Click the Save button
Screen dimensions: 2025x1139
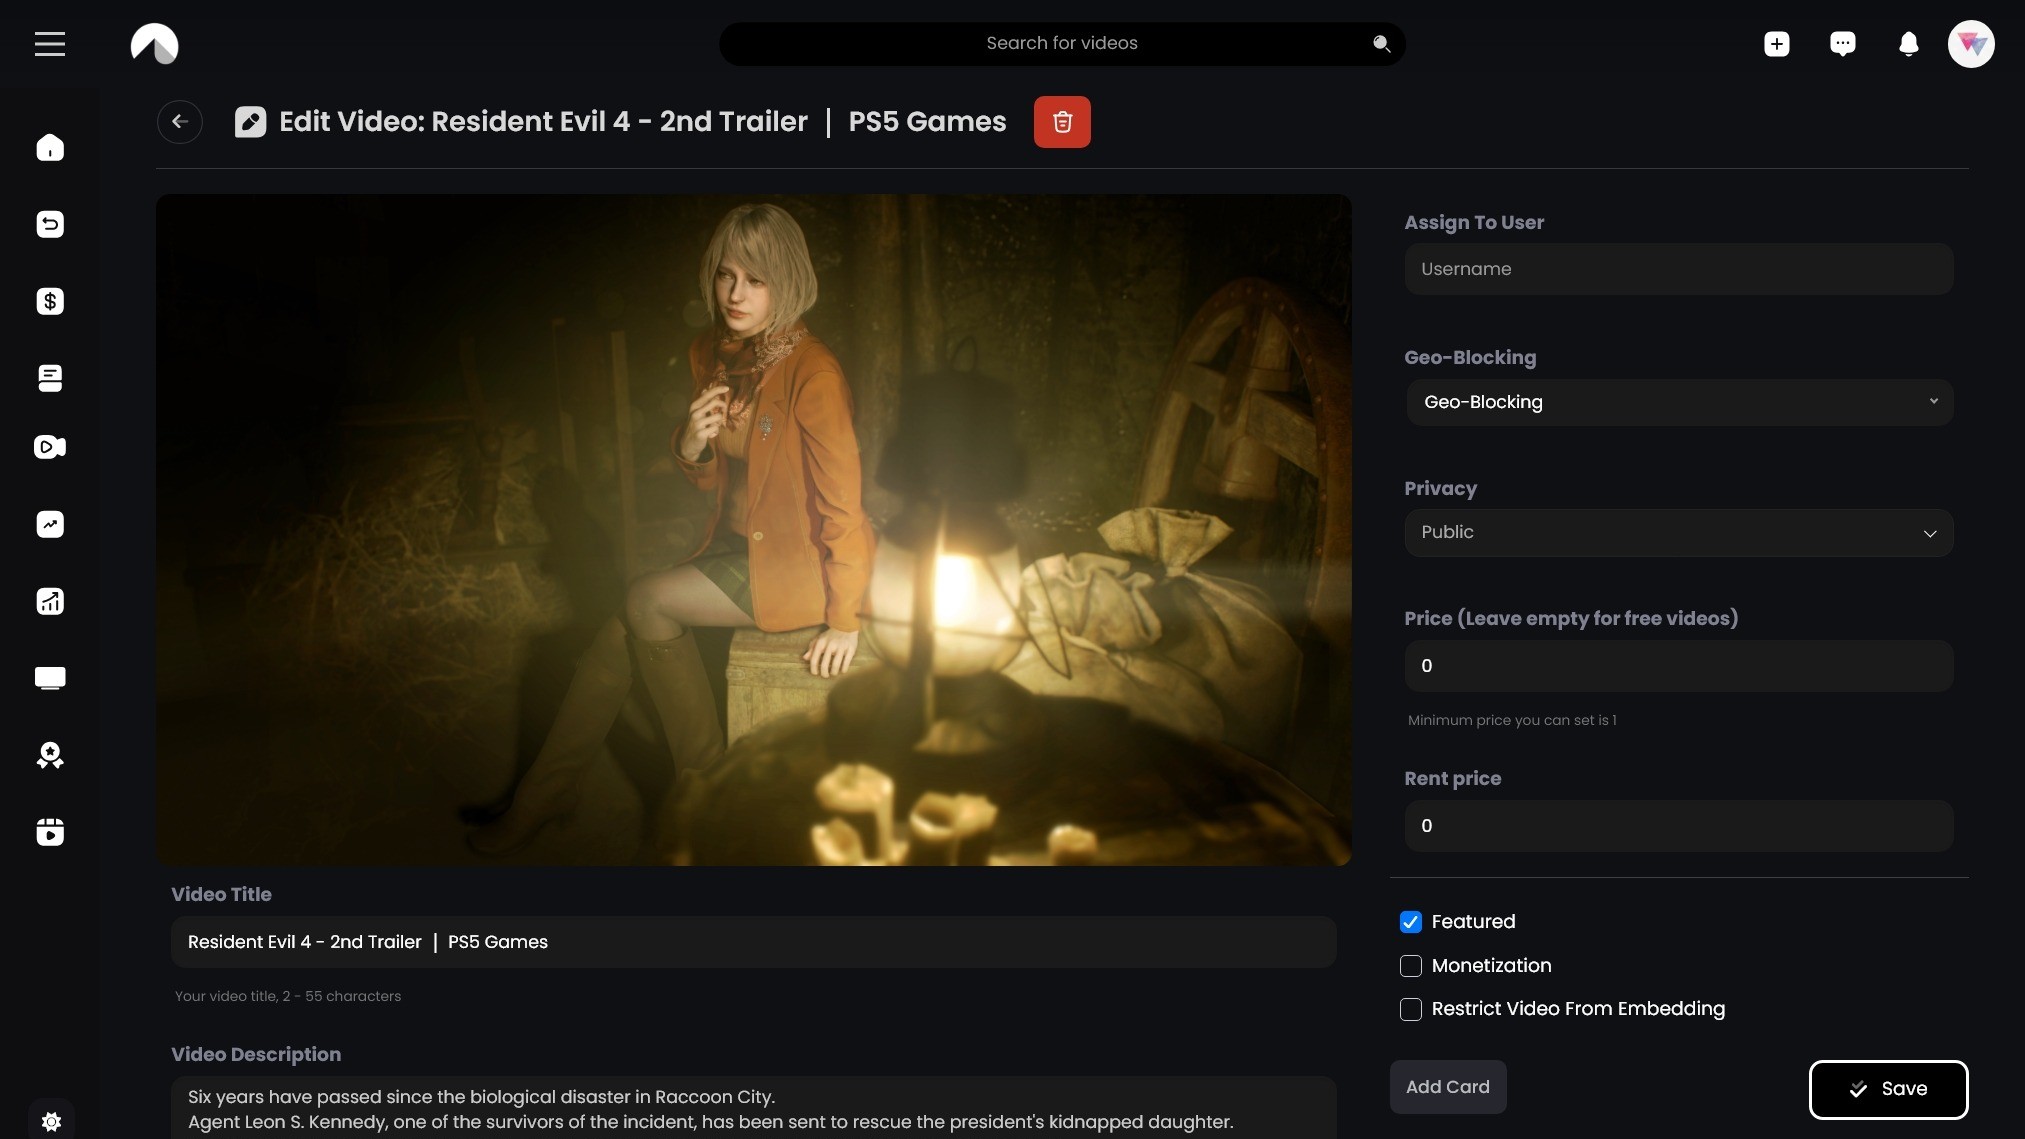[x=1888, y=1089]
